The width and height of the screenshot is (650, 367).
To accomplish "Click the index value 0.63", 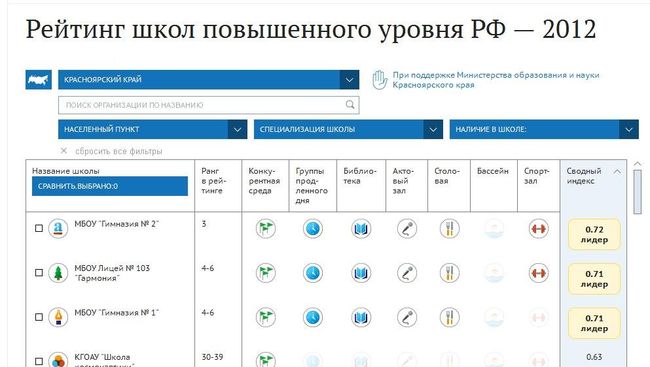I will coord(594,357).
